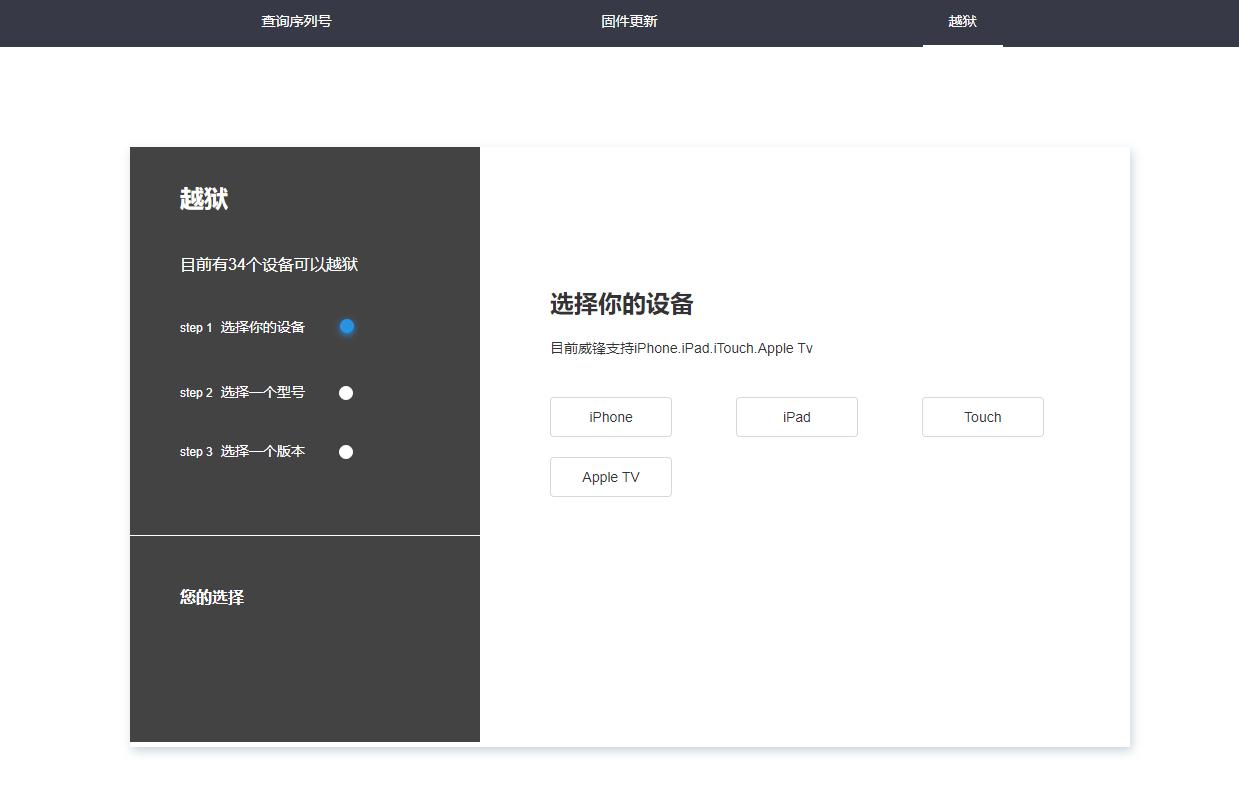Select the iPhone device button
Screen dimensions: 1239x800
pyautogui.click(x=610, y=417)
